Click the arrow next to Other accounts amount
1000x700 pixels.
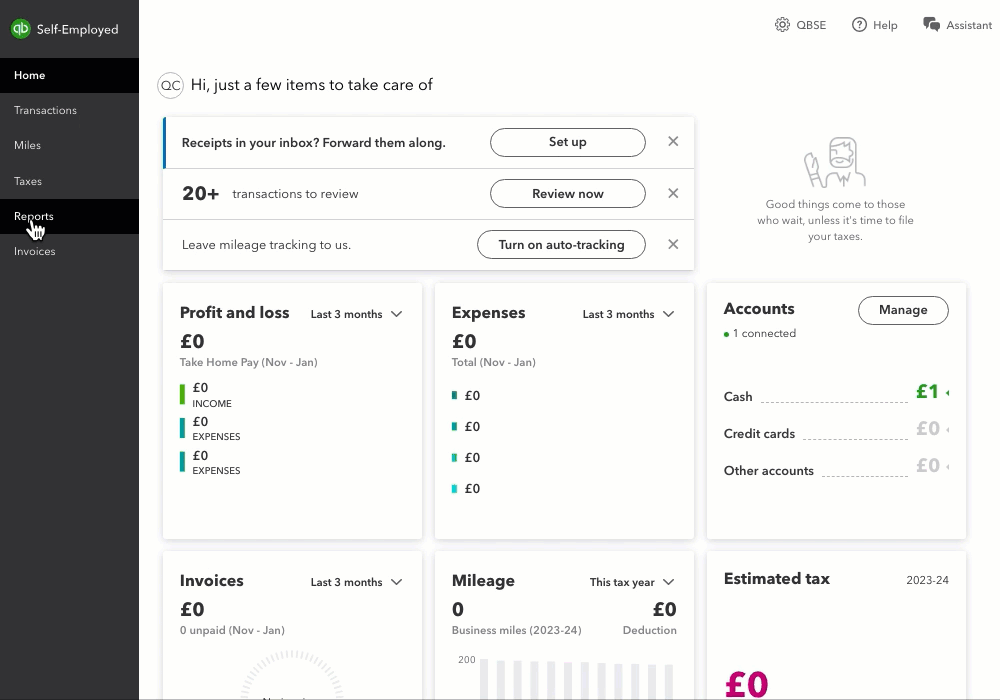point(947,467)
